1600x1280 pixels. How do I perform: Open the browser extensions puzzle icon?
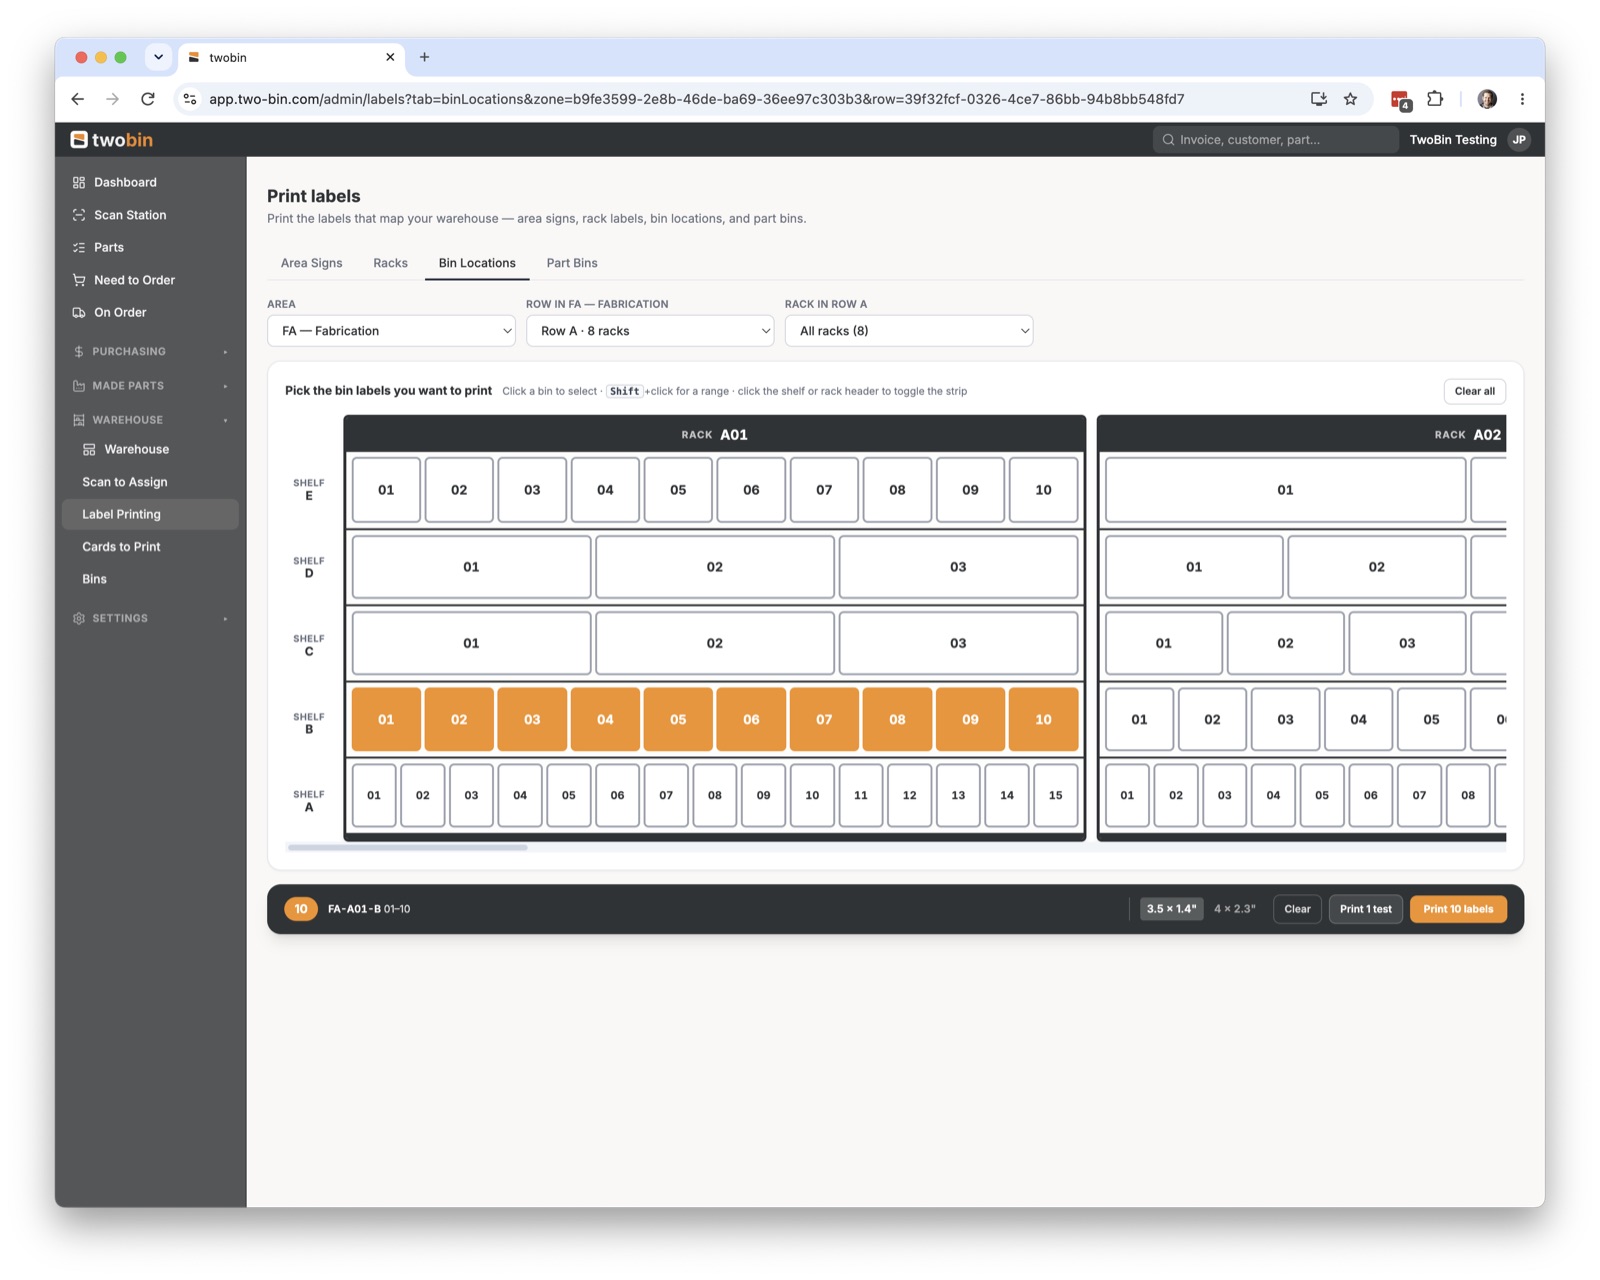point(1435,99)
